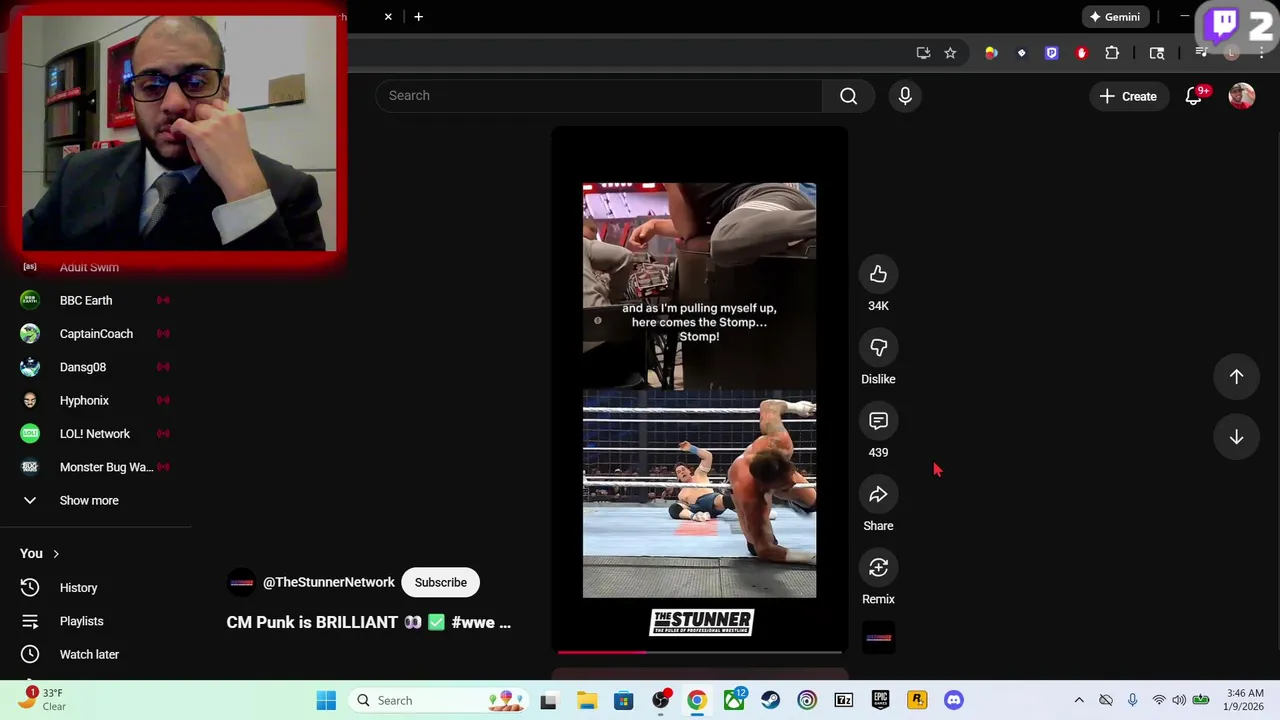This screenshot has height=720, width=1280.
Task: Open the short's title CM Punk is BRILLIANT
Action: 368,622
